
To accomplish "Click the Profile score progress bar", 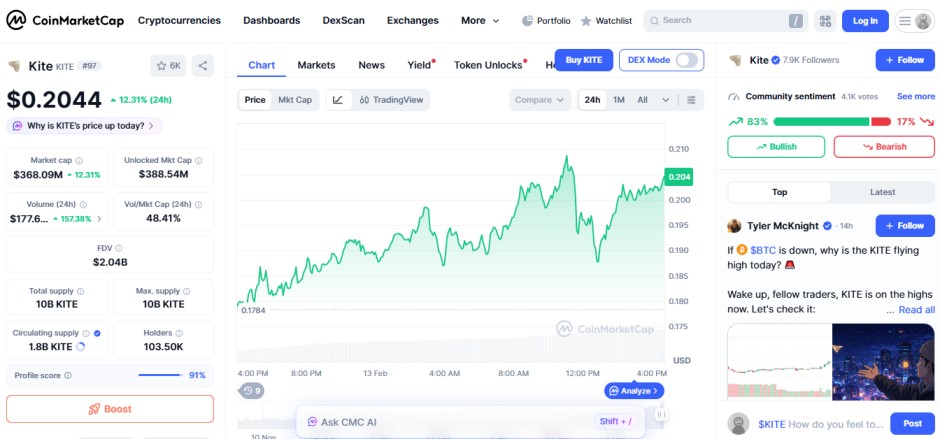I will point(160,375).
